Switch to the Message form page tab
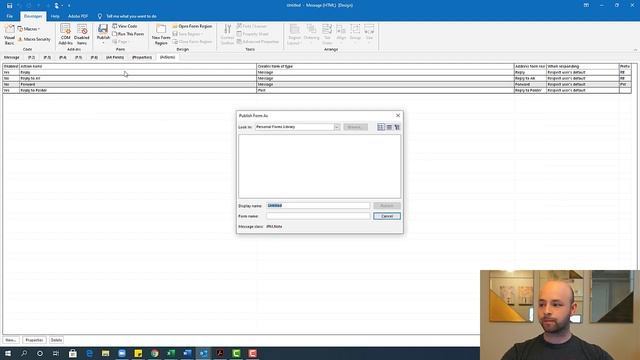640x360 pixels. tap(11, 58)
